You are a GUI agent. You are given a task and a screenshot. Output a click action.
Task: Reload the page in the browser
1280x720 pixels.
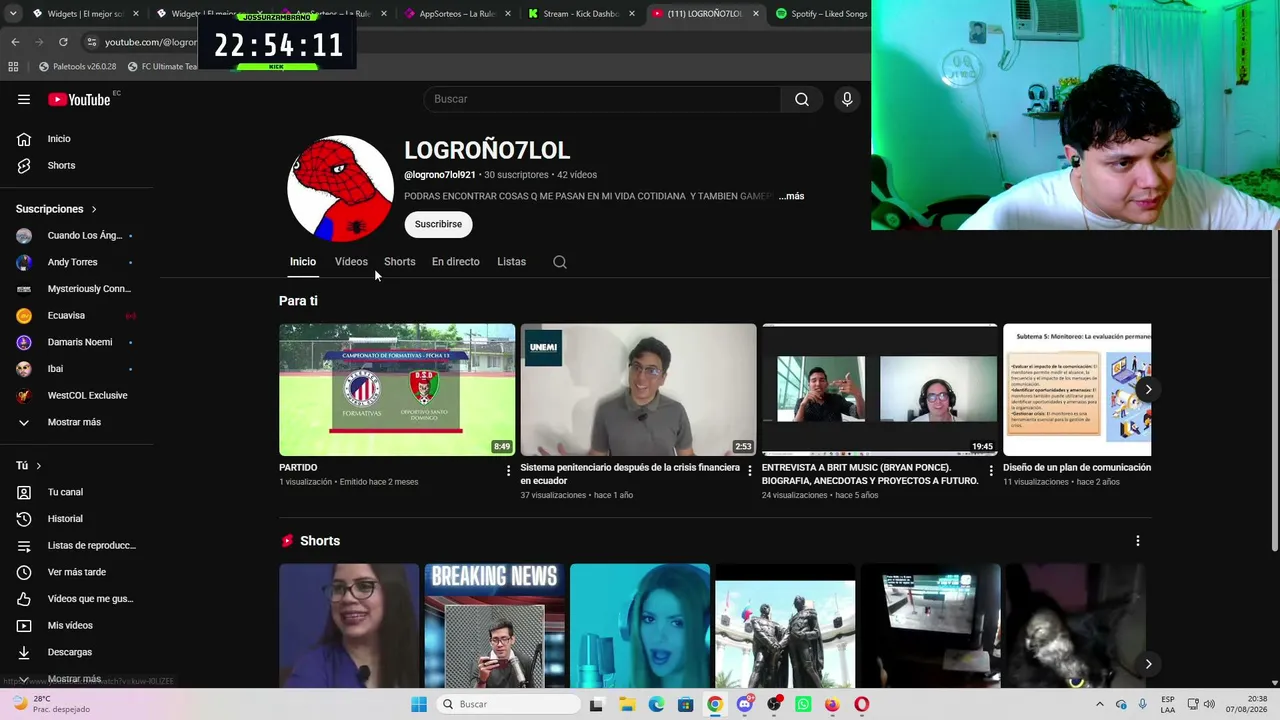coord(63,42)
